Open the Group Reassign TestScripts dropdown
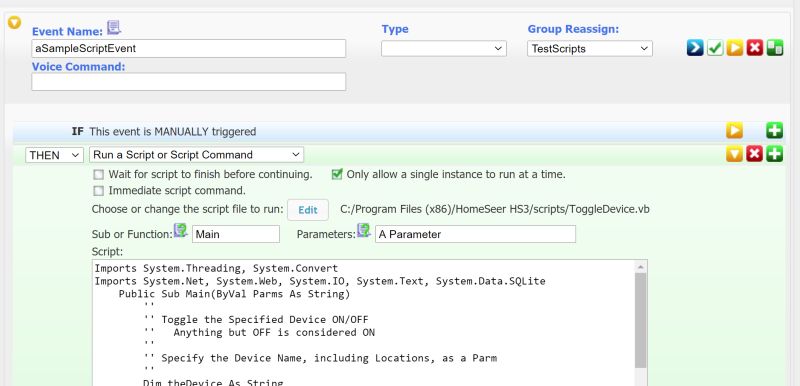The height and width of the screenshot is (386, 800). (590, 48)
